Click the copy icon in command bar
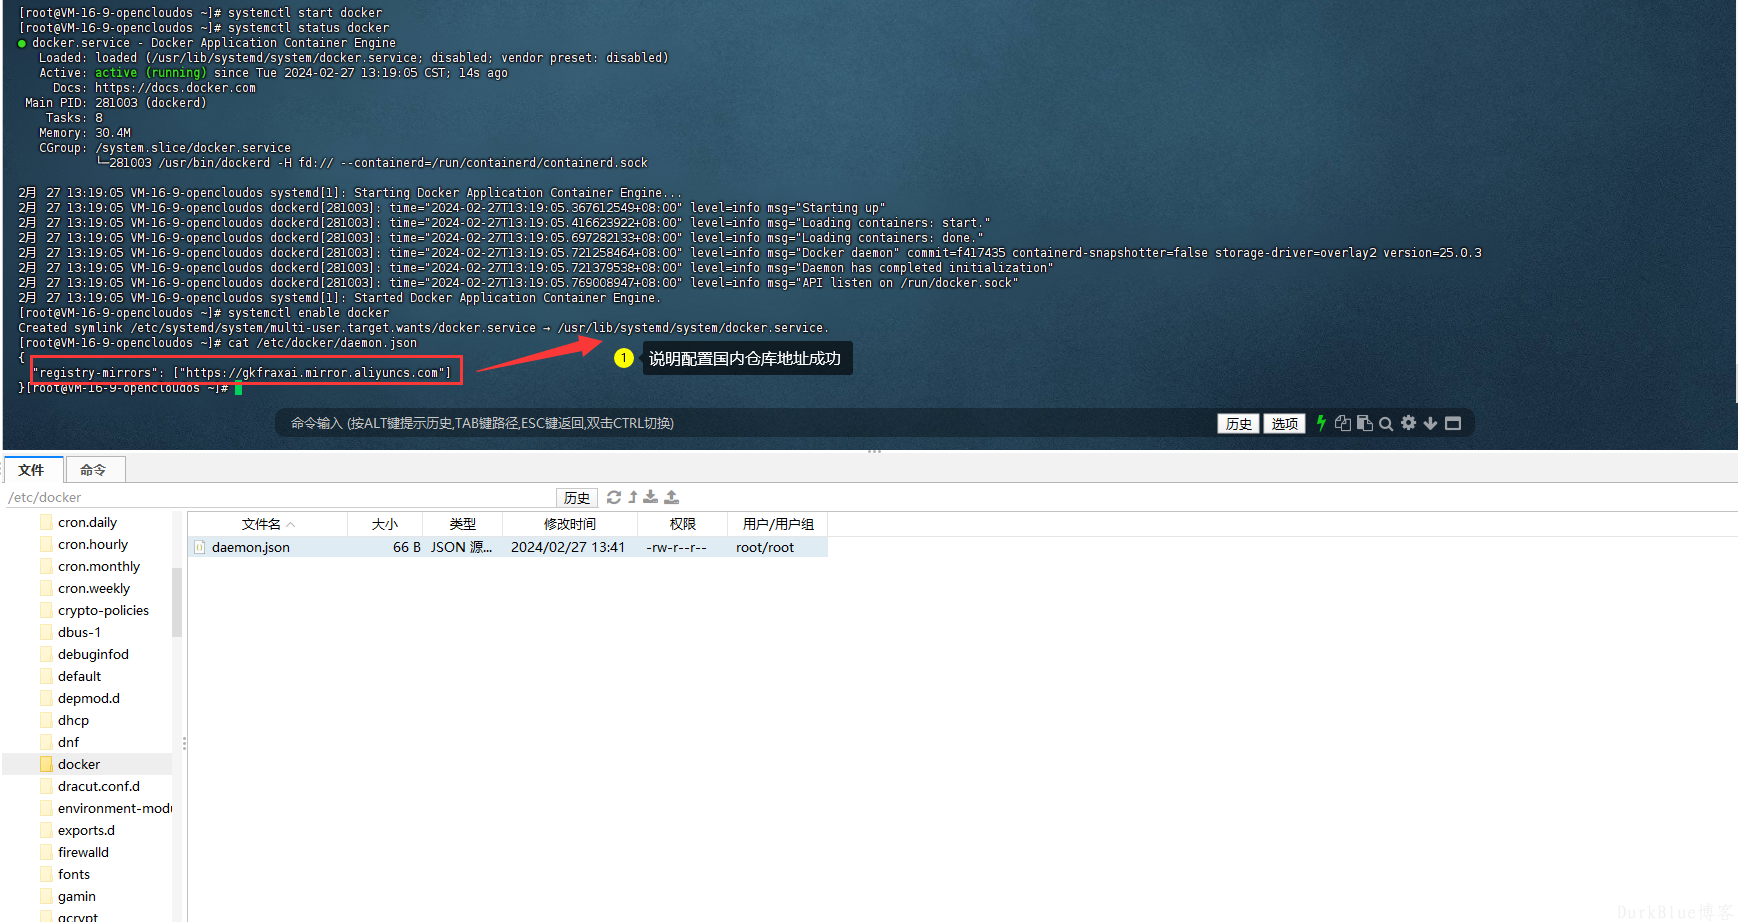Viewport: 1738px width, 922px height. pyautogui.click(x=1343, y=423)
